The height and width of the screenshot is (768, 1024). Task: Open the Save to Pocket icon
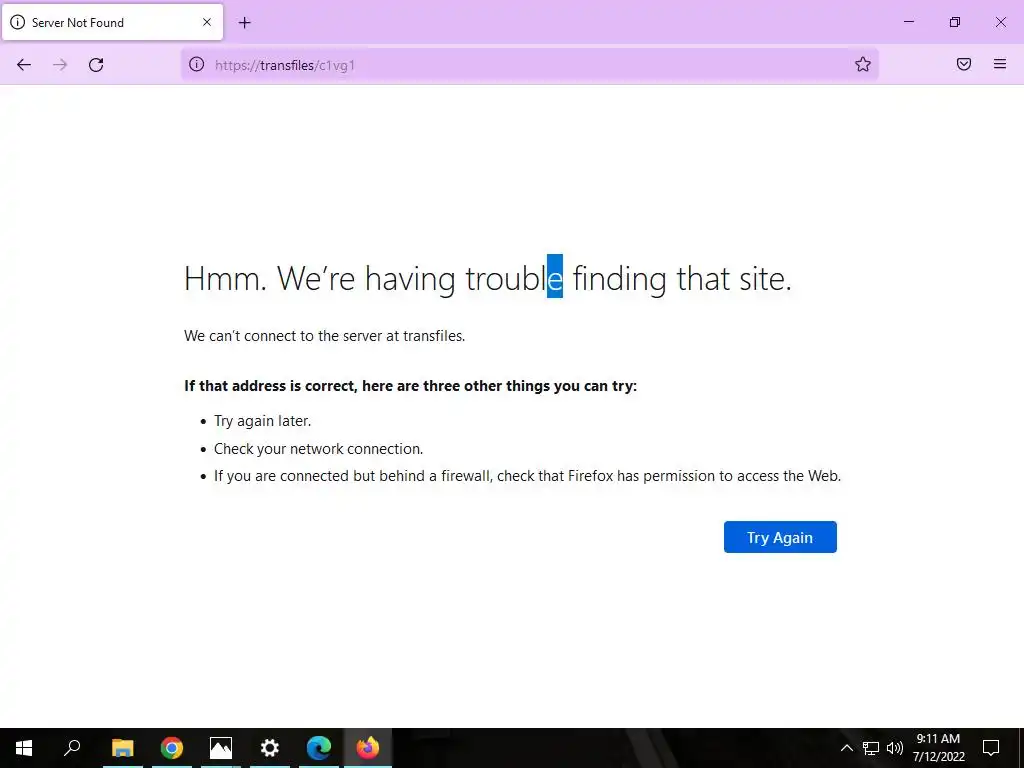pos(964,64)
